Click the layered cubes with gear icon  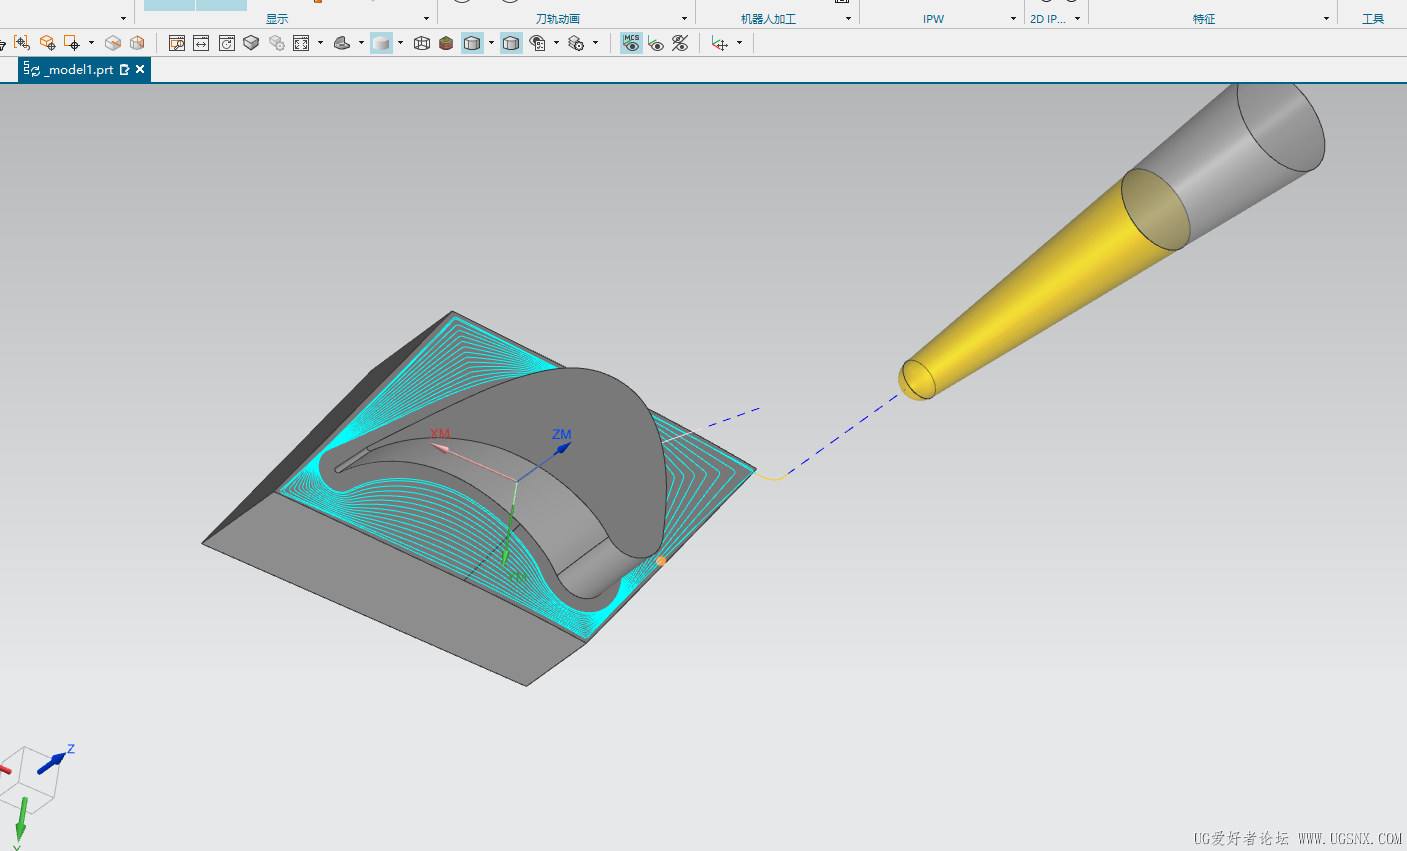pos(576,43)
